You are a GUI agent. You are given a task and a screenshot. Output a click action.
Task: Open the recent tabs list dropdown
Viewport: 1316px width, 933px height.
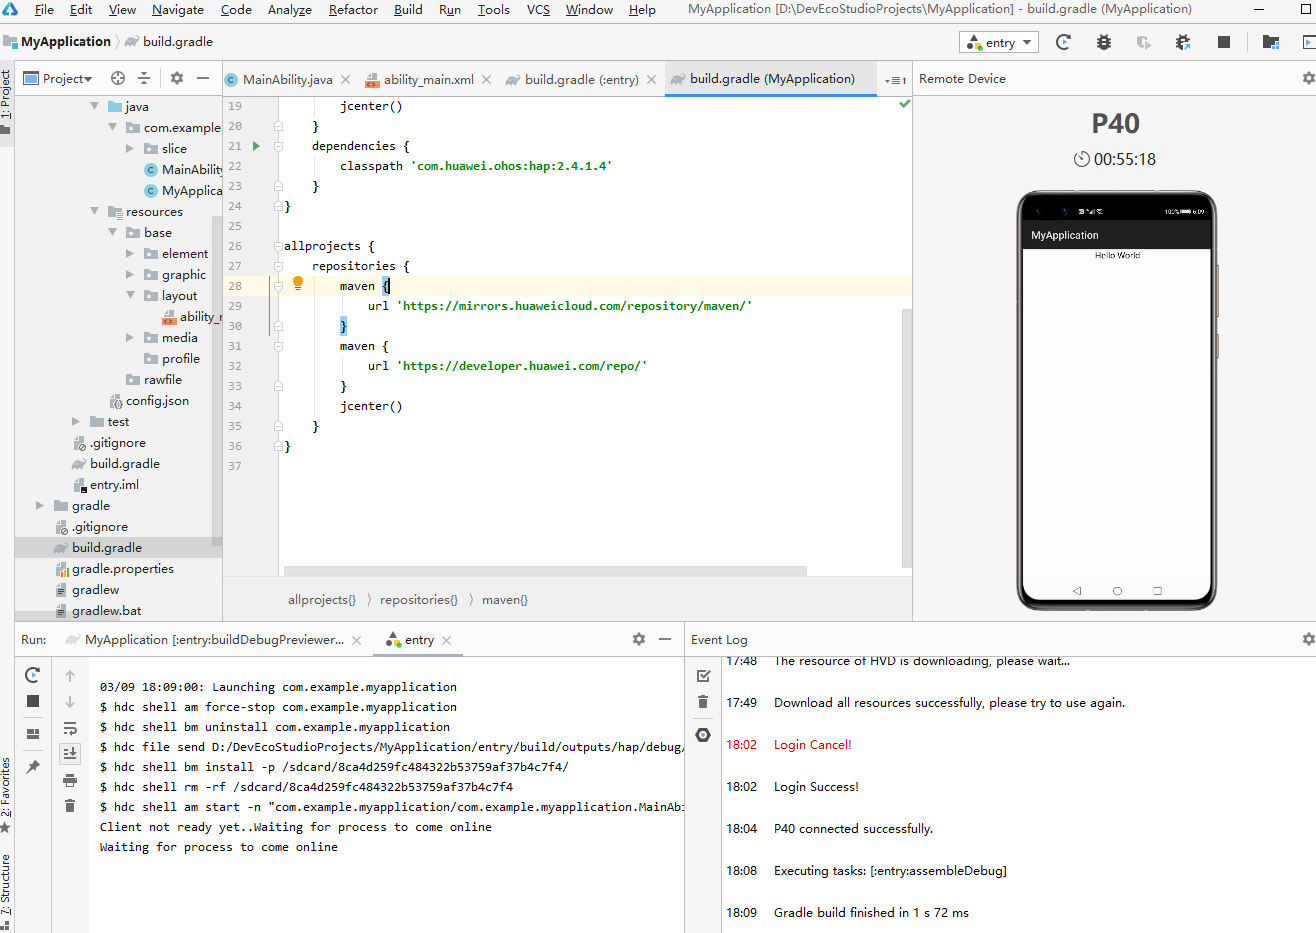(896, 79)
